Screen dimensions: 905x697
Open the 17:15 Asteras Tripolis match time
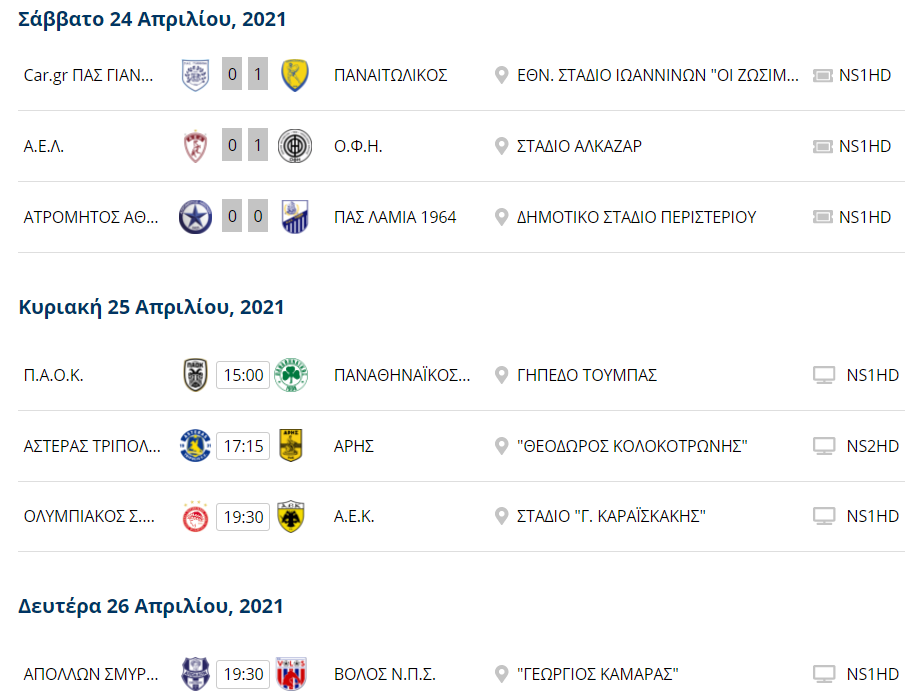click(243, 446)
